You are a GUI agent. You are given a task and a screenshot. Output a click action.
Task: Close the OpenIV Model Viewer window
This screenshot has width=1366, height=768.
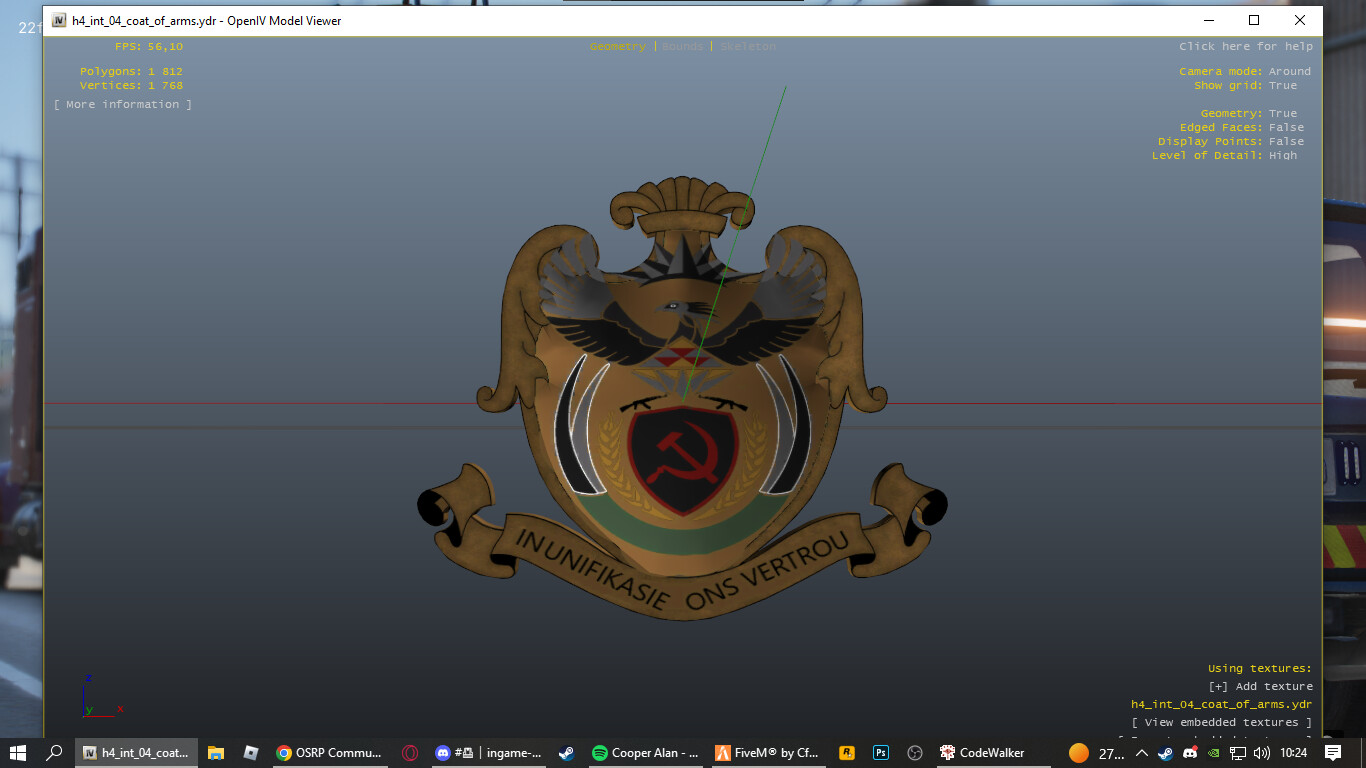point(1300,20)
